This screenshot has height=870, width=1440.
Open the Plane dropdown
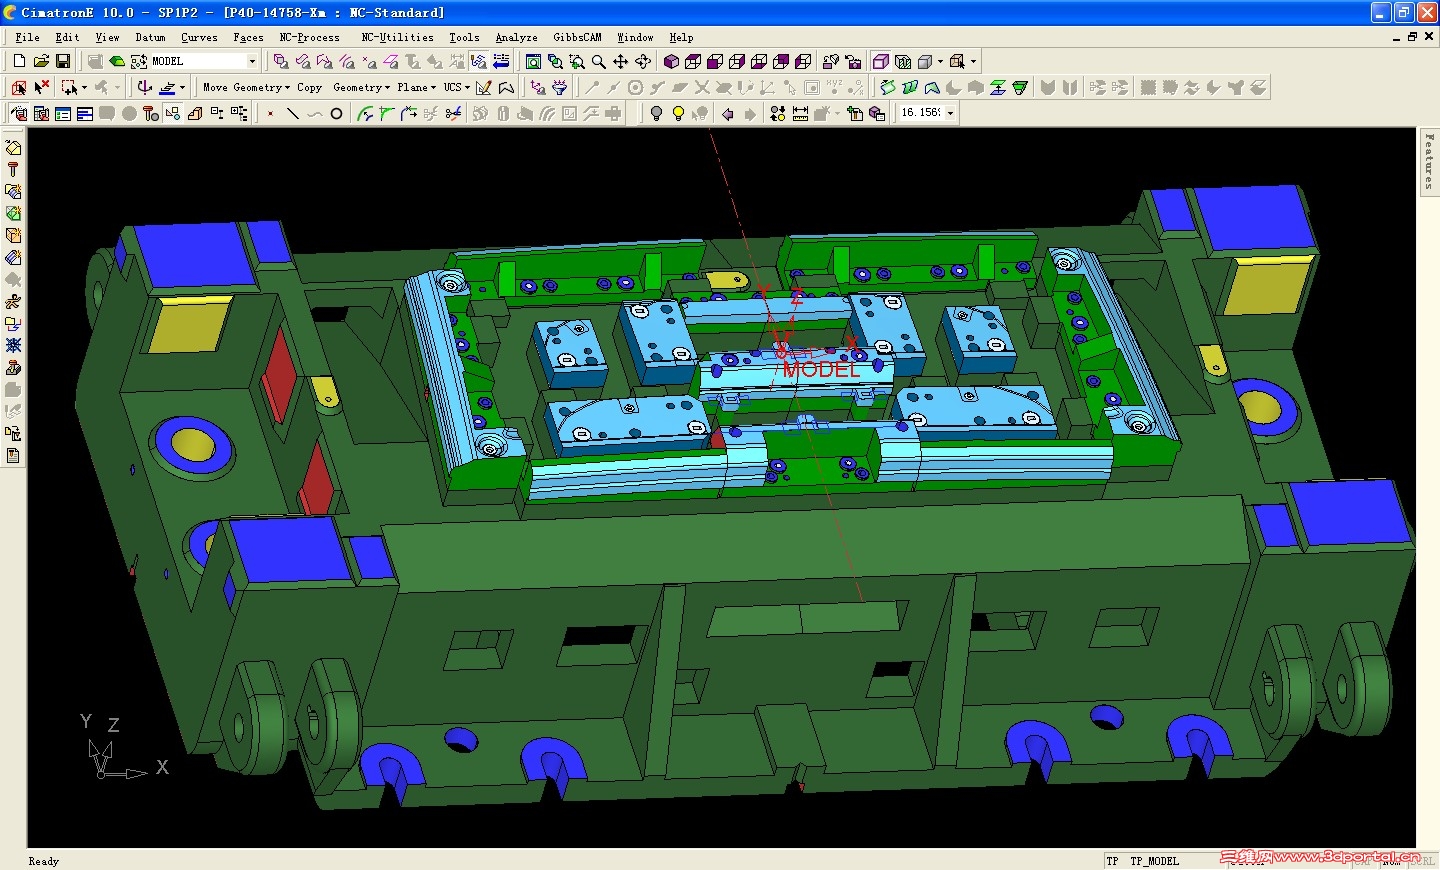point(417,87)
